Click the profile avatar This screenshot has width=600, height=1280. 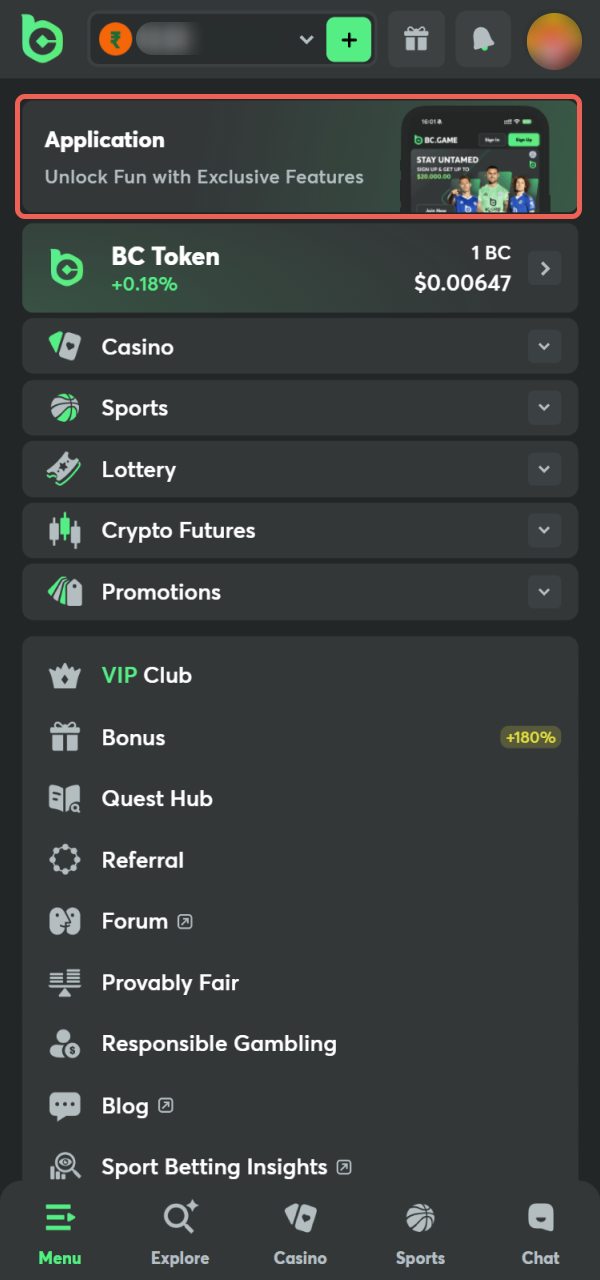point(554,39)
